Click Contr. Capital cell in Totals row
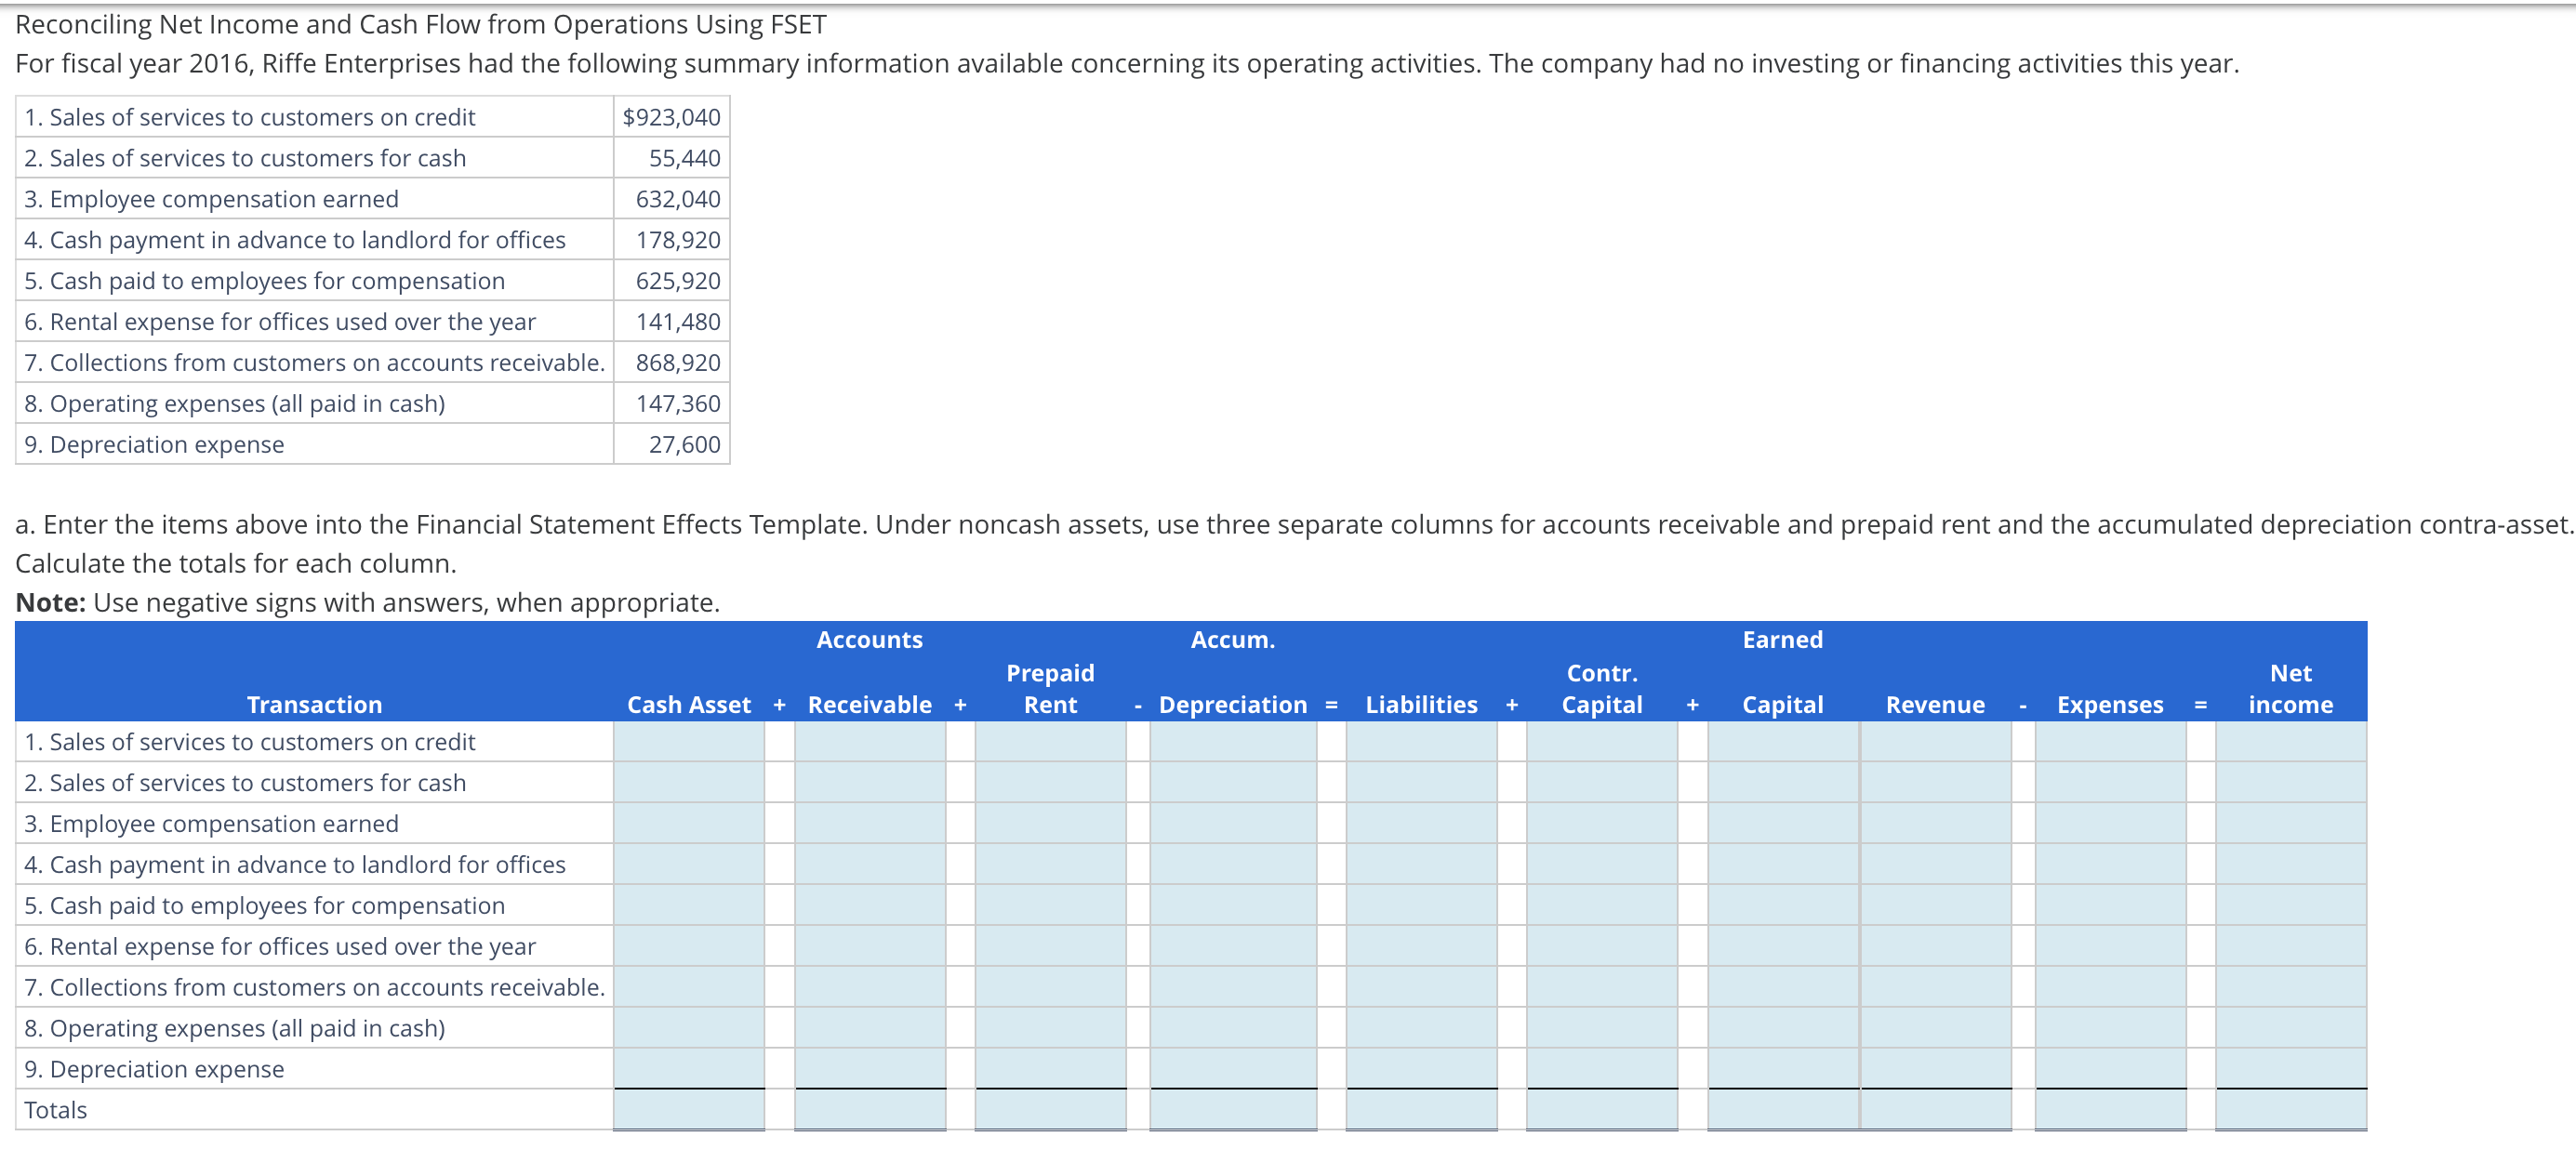This screenshot has height=1149, width=2576. (x=1601, y=1111)
